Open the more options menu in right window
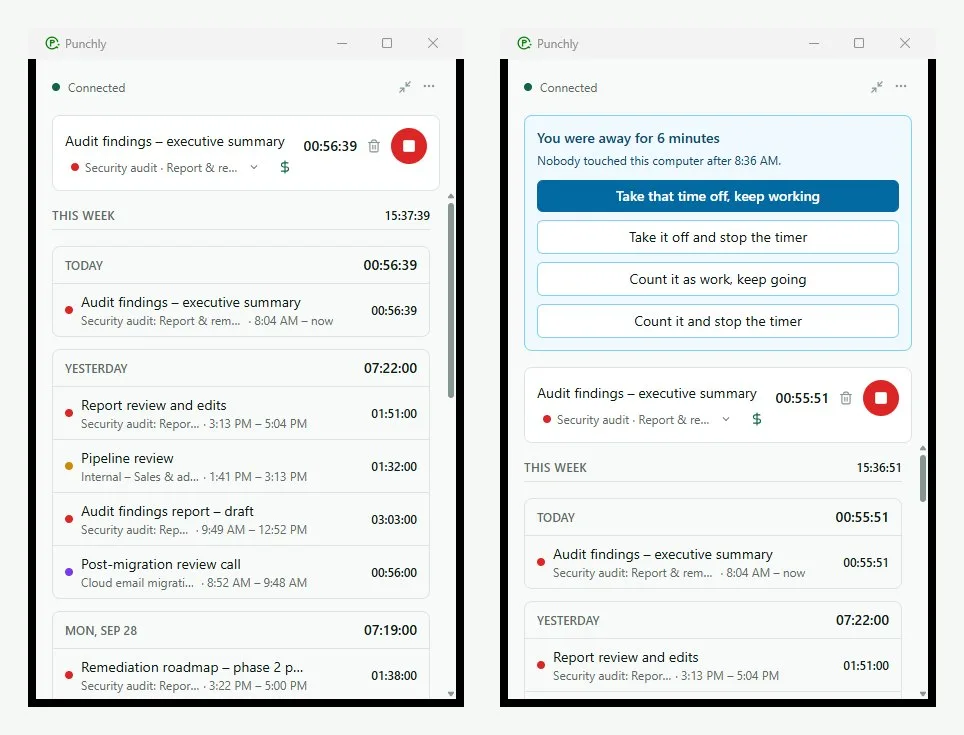 point(901,86)
